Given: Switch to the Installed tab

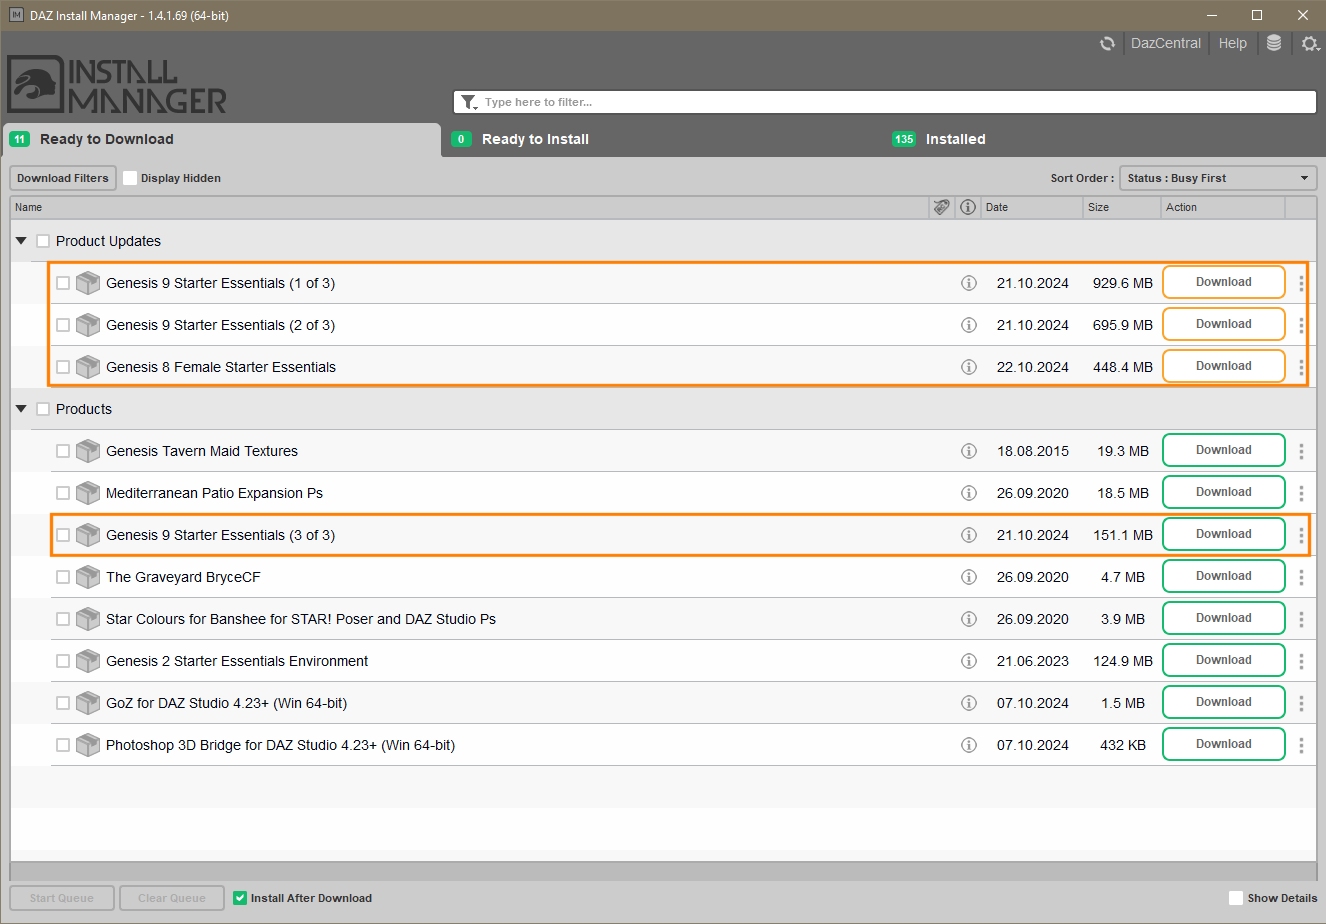Looking at the screenshot, I should click(1103, 139).
